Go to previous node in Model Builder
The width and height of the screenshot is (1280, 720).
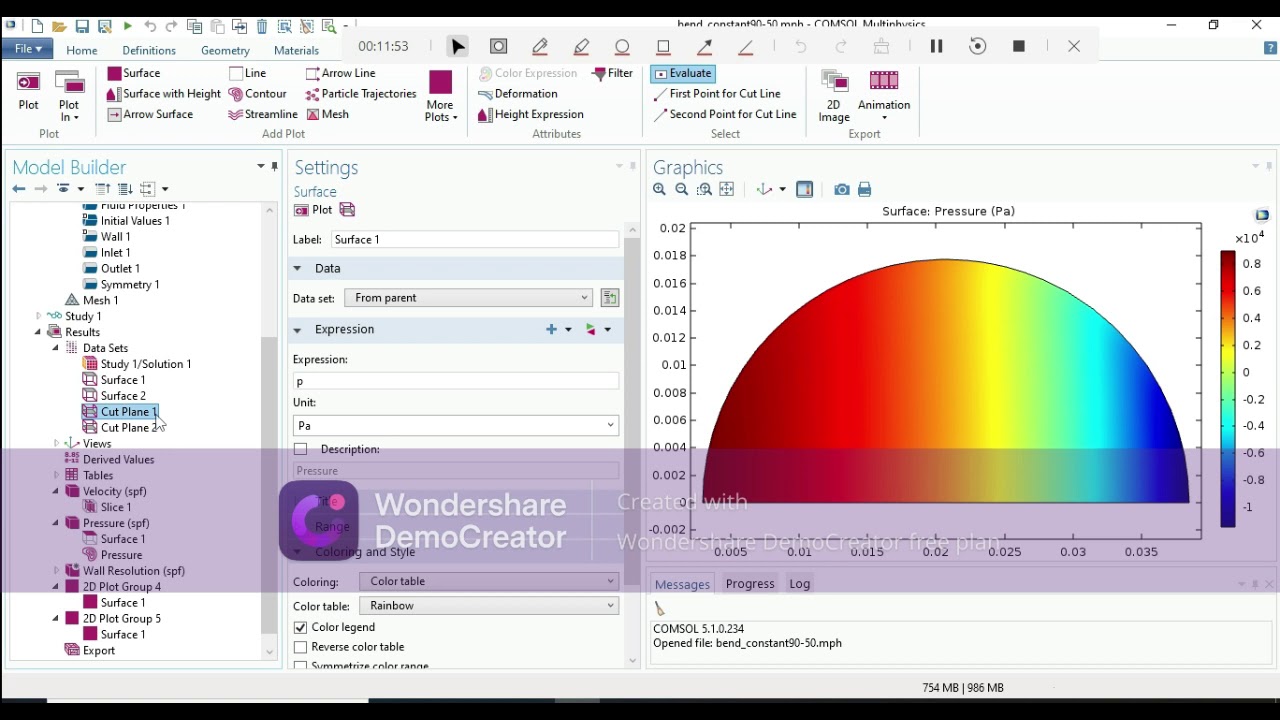19,189
